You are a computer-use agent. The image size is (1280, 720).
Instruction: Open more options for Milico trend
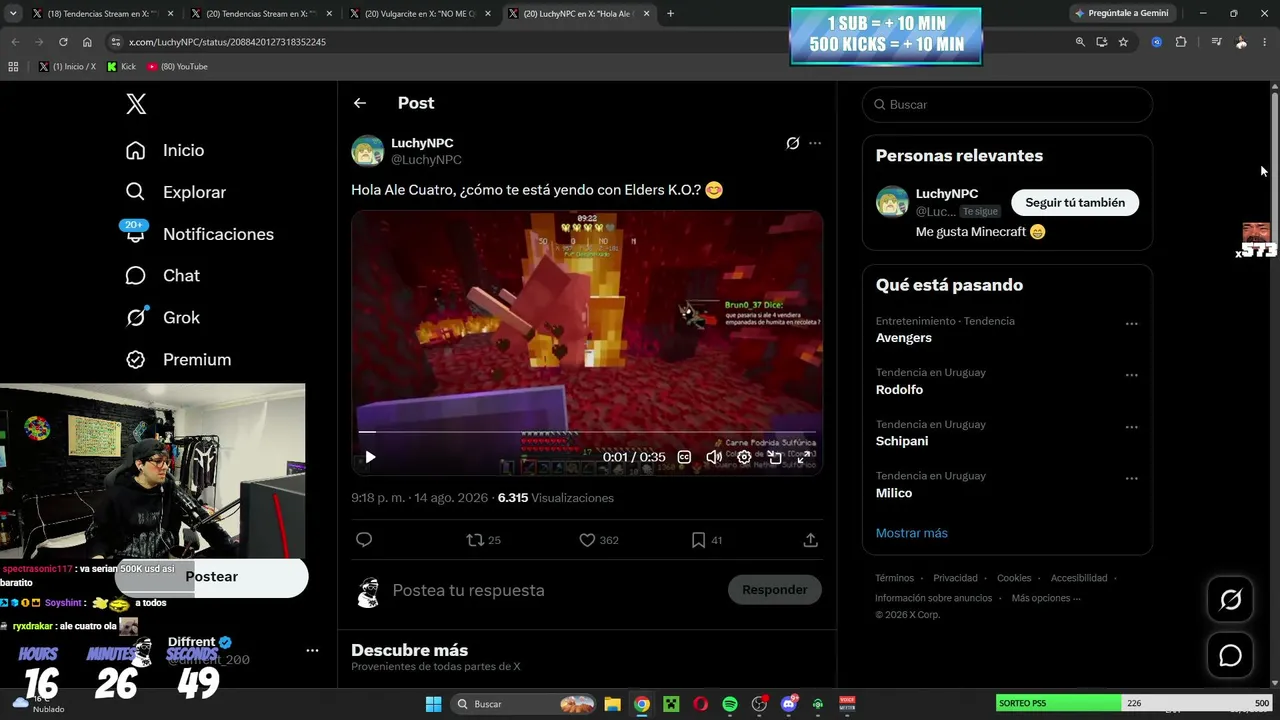(x=1132, y=479)
